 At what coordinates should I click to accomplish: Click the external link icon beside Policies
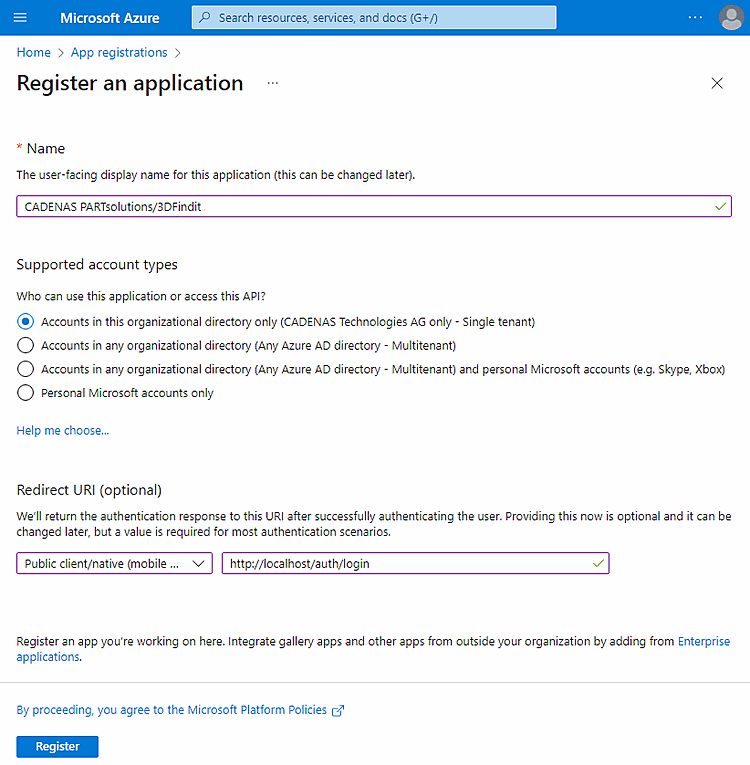(x=338, y=710)
